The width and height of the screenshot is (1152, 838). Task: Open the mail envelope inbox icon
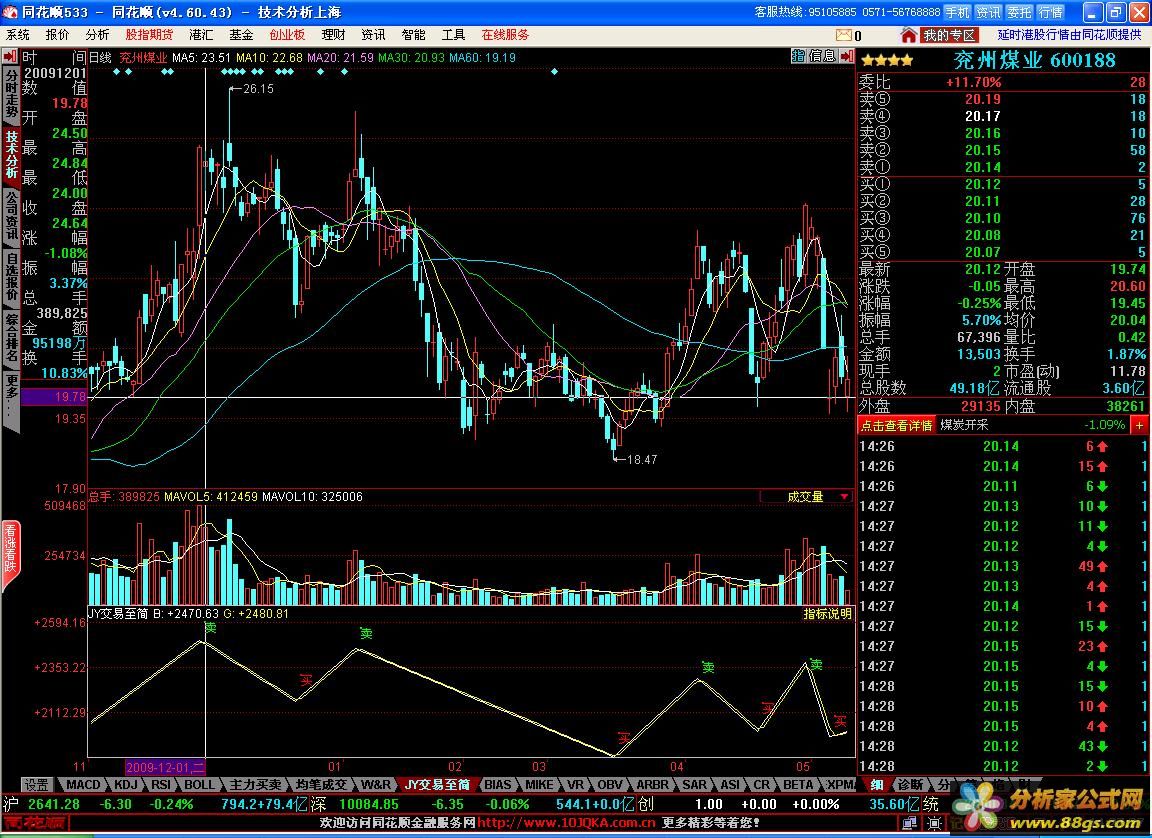(x=843, y=35)
